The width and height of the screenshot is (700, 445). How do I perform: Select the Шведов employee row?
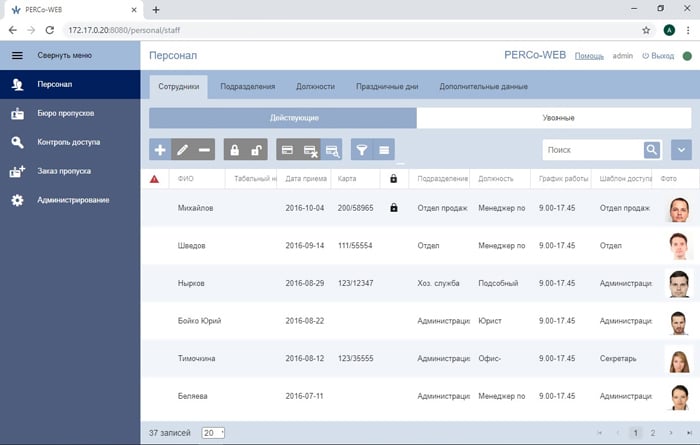pyautogui.click(x=420, y=245)
